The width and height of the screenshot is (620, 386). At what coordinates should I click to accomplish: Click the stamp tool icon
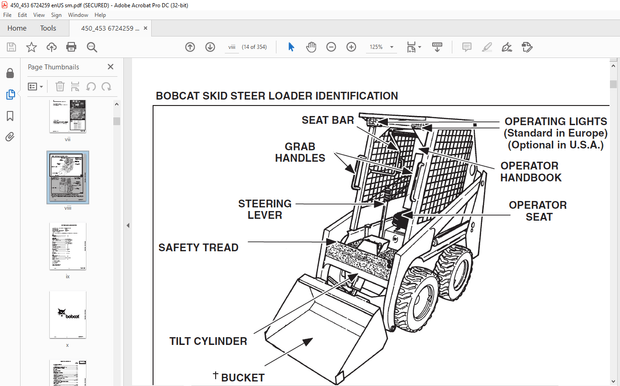pos(527,47)
